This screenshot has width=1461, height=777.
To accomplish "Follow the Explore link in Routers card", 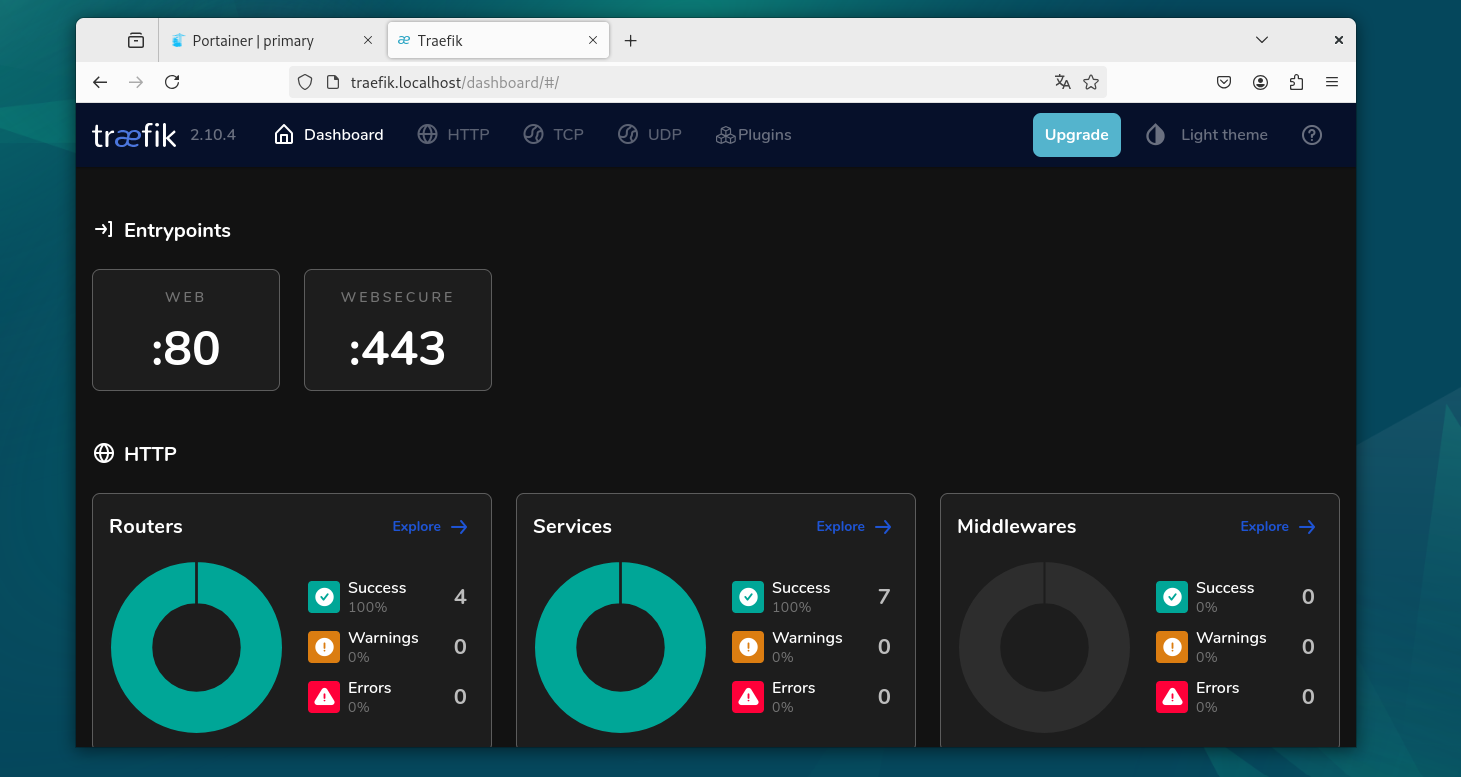I will [430, 527].
